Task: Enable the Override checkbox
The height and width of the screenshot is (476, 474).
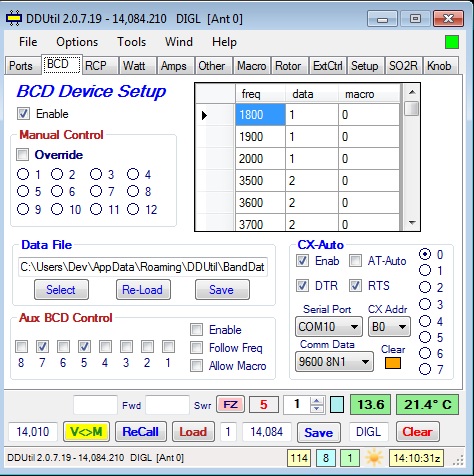Action: (23, 154)
